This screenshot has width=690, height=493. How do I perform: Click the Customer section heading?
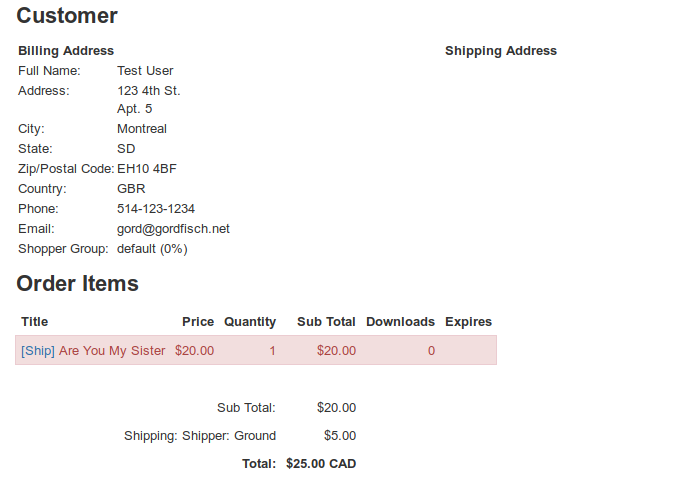click(67, 16)
